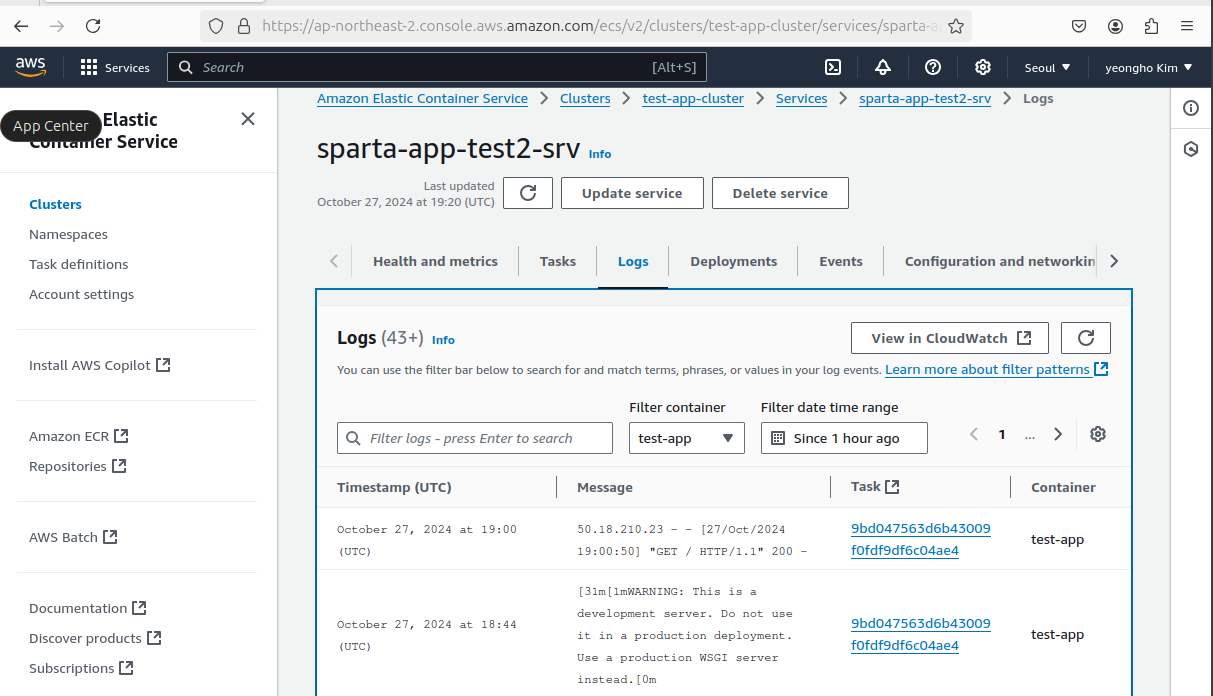This screenshot has width=1213, height=696.
Task: Switch to the Deployments tab
Action: coord(733,261)
